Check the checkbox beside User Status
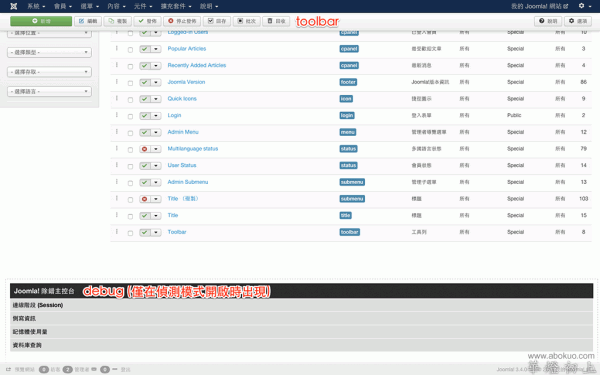 pos(130,166)
